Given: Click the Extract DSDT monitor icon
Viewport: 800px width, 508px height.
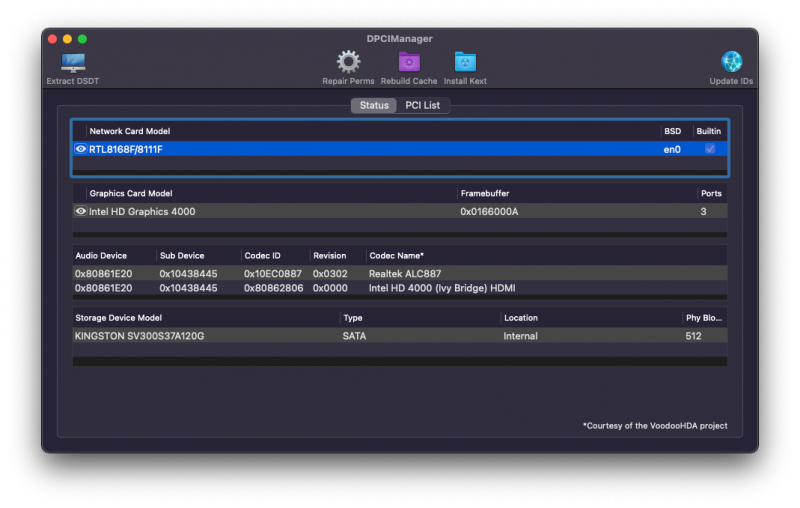Looking at the screenshot, I should pyautogui.click(x=73, y=63).
